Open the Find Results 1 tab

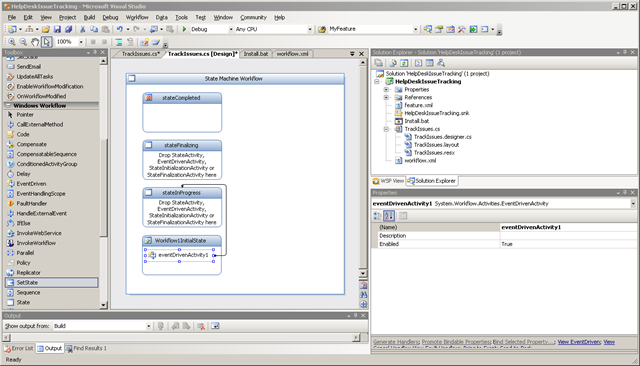pyautogui.click(x=86, y=348)
